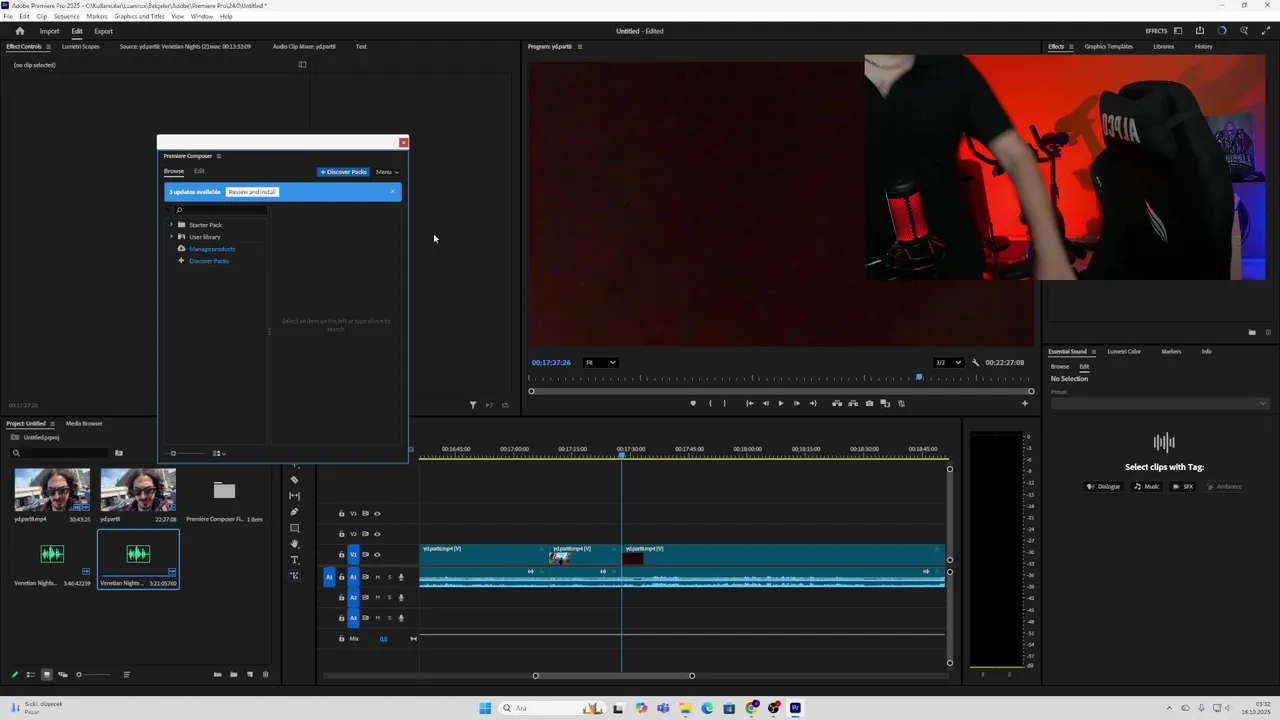Screen dimensions: 1280x720
Task: Switch to the Lumetri Scopes tab
Action: (80, 47)
